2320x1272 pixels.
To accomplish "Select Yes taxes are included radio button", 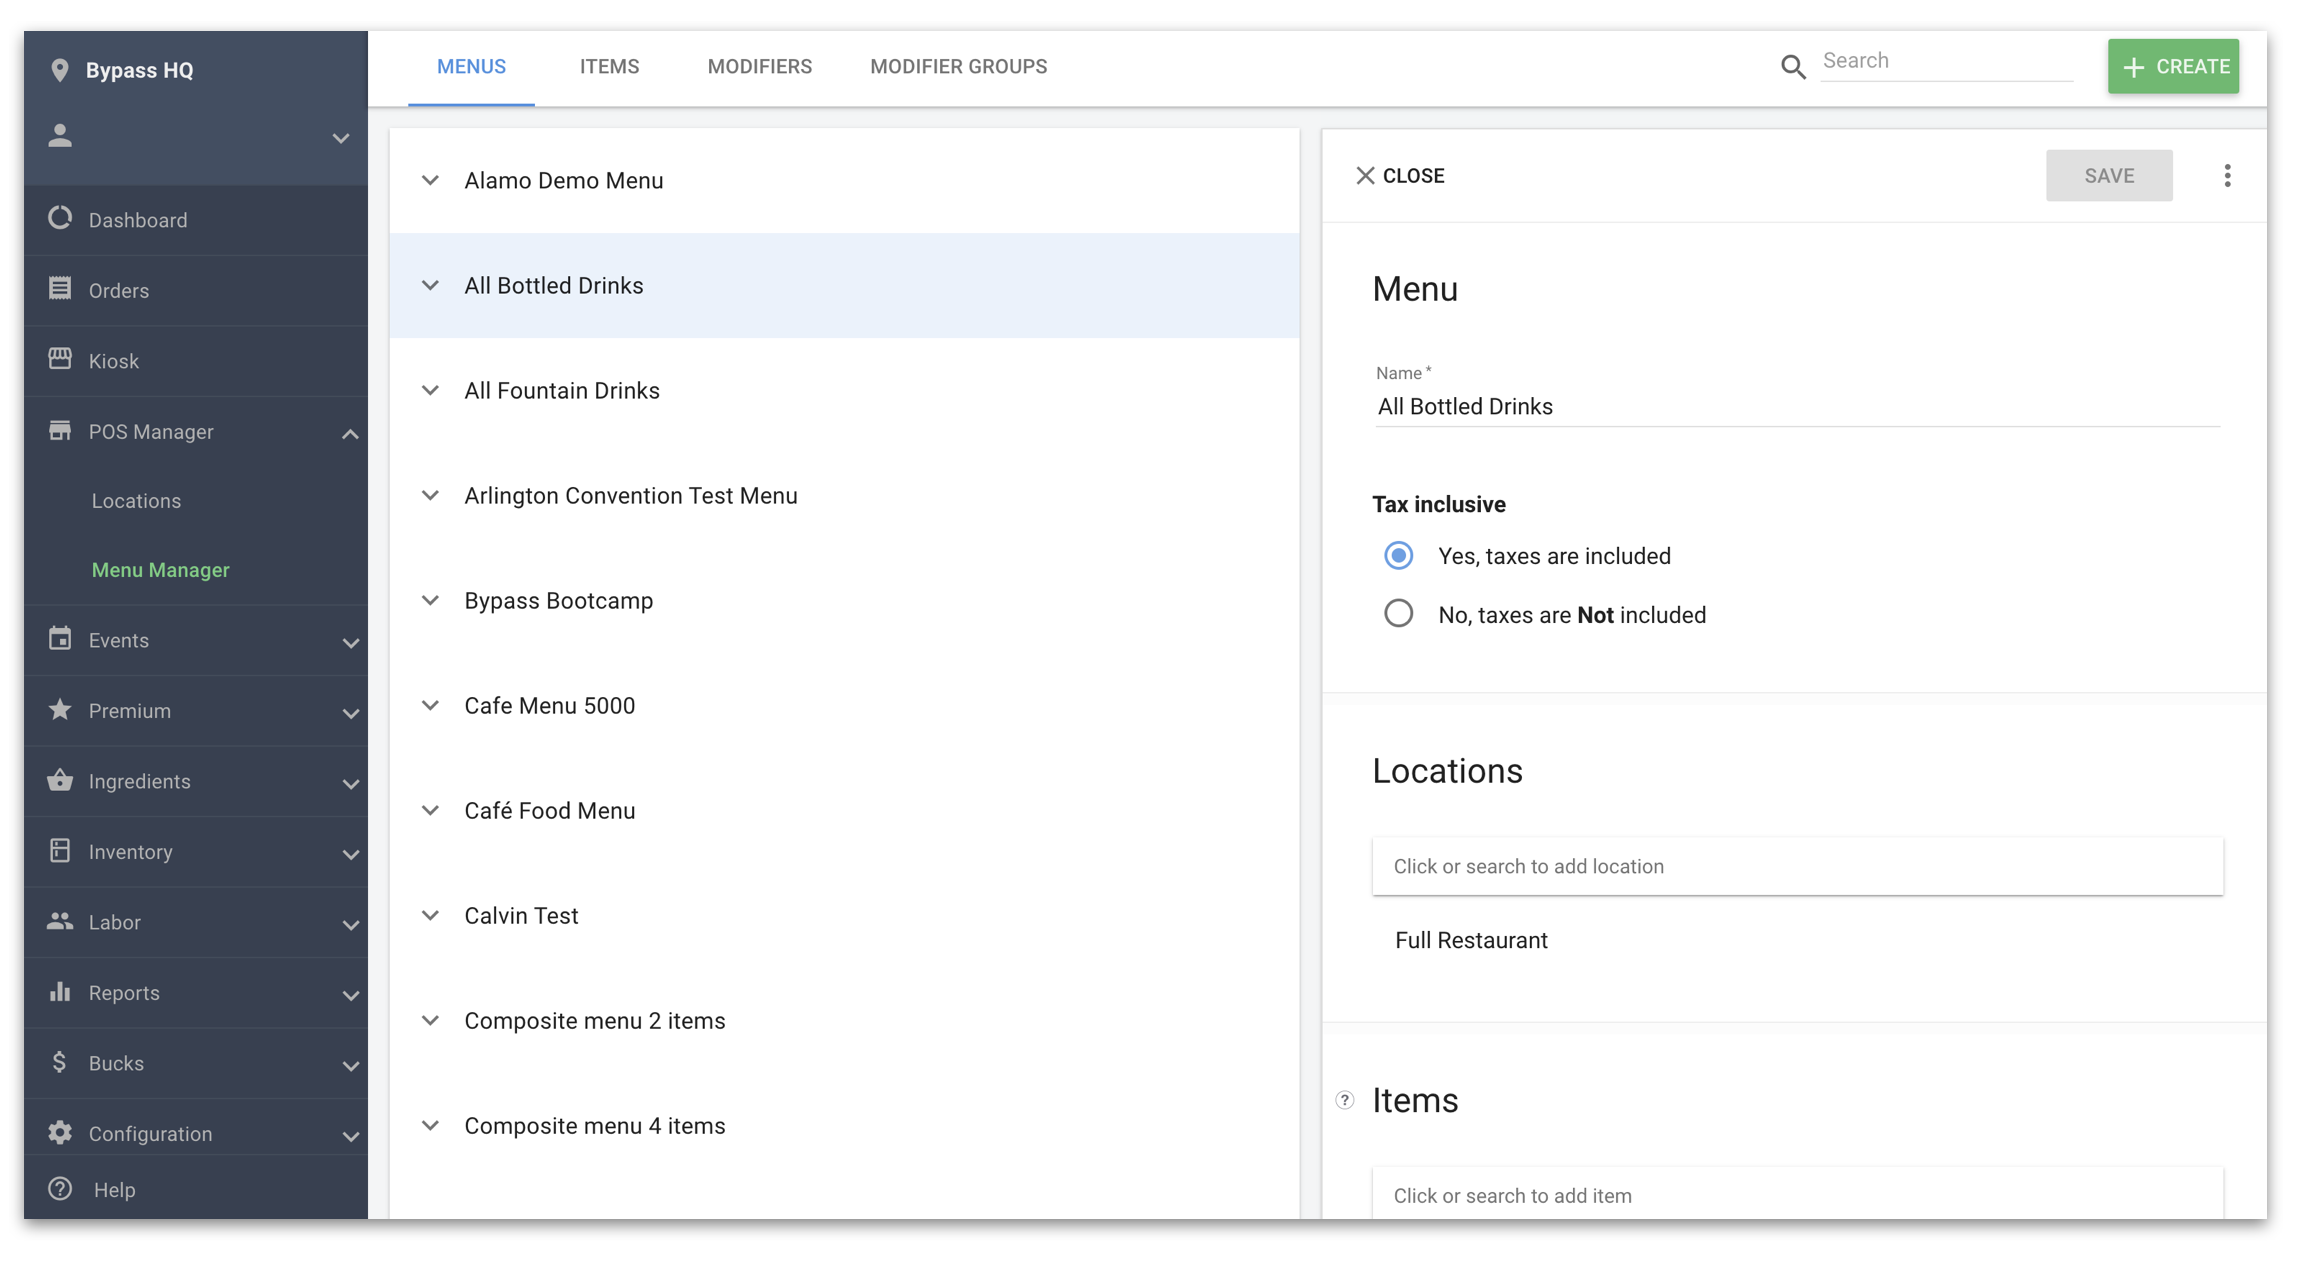I will pyautogui.click(x=1397, y=555).
